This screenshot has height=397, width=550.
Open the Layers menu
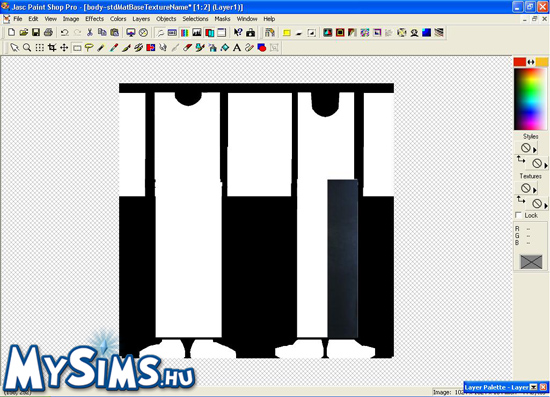click(141, 19)
